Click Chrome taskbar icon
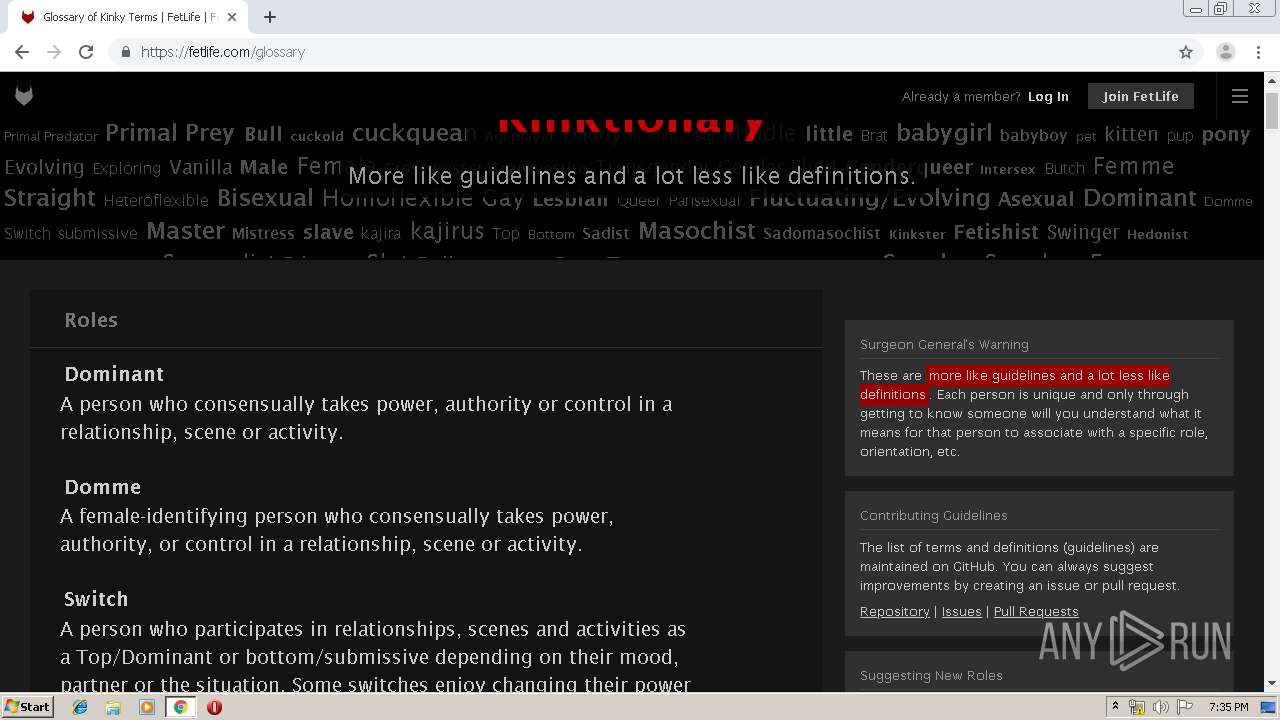 pyautogui.click(x=180, y=707)
